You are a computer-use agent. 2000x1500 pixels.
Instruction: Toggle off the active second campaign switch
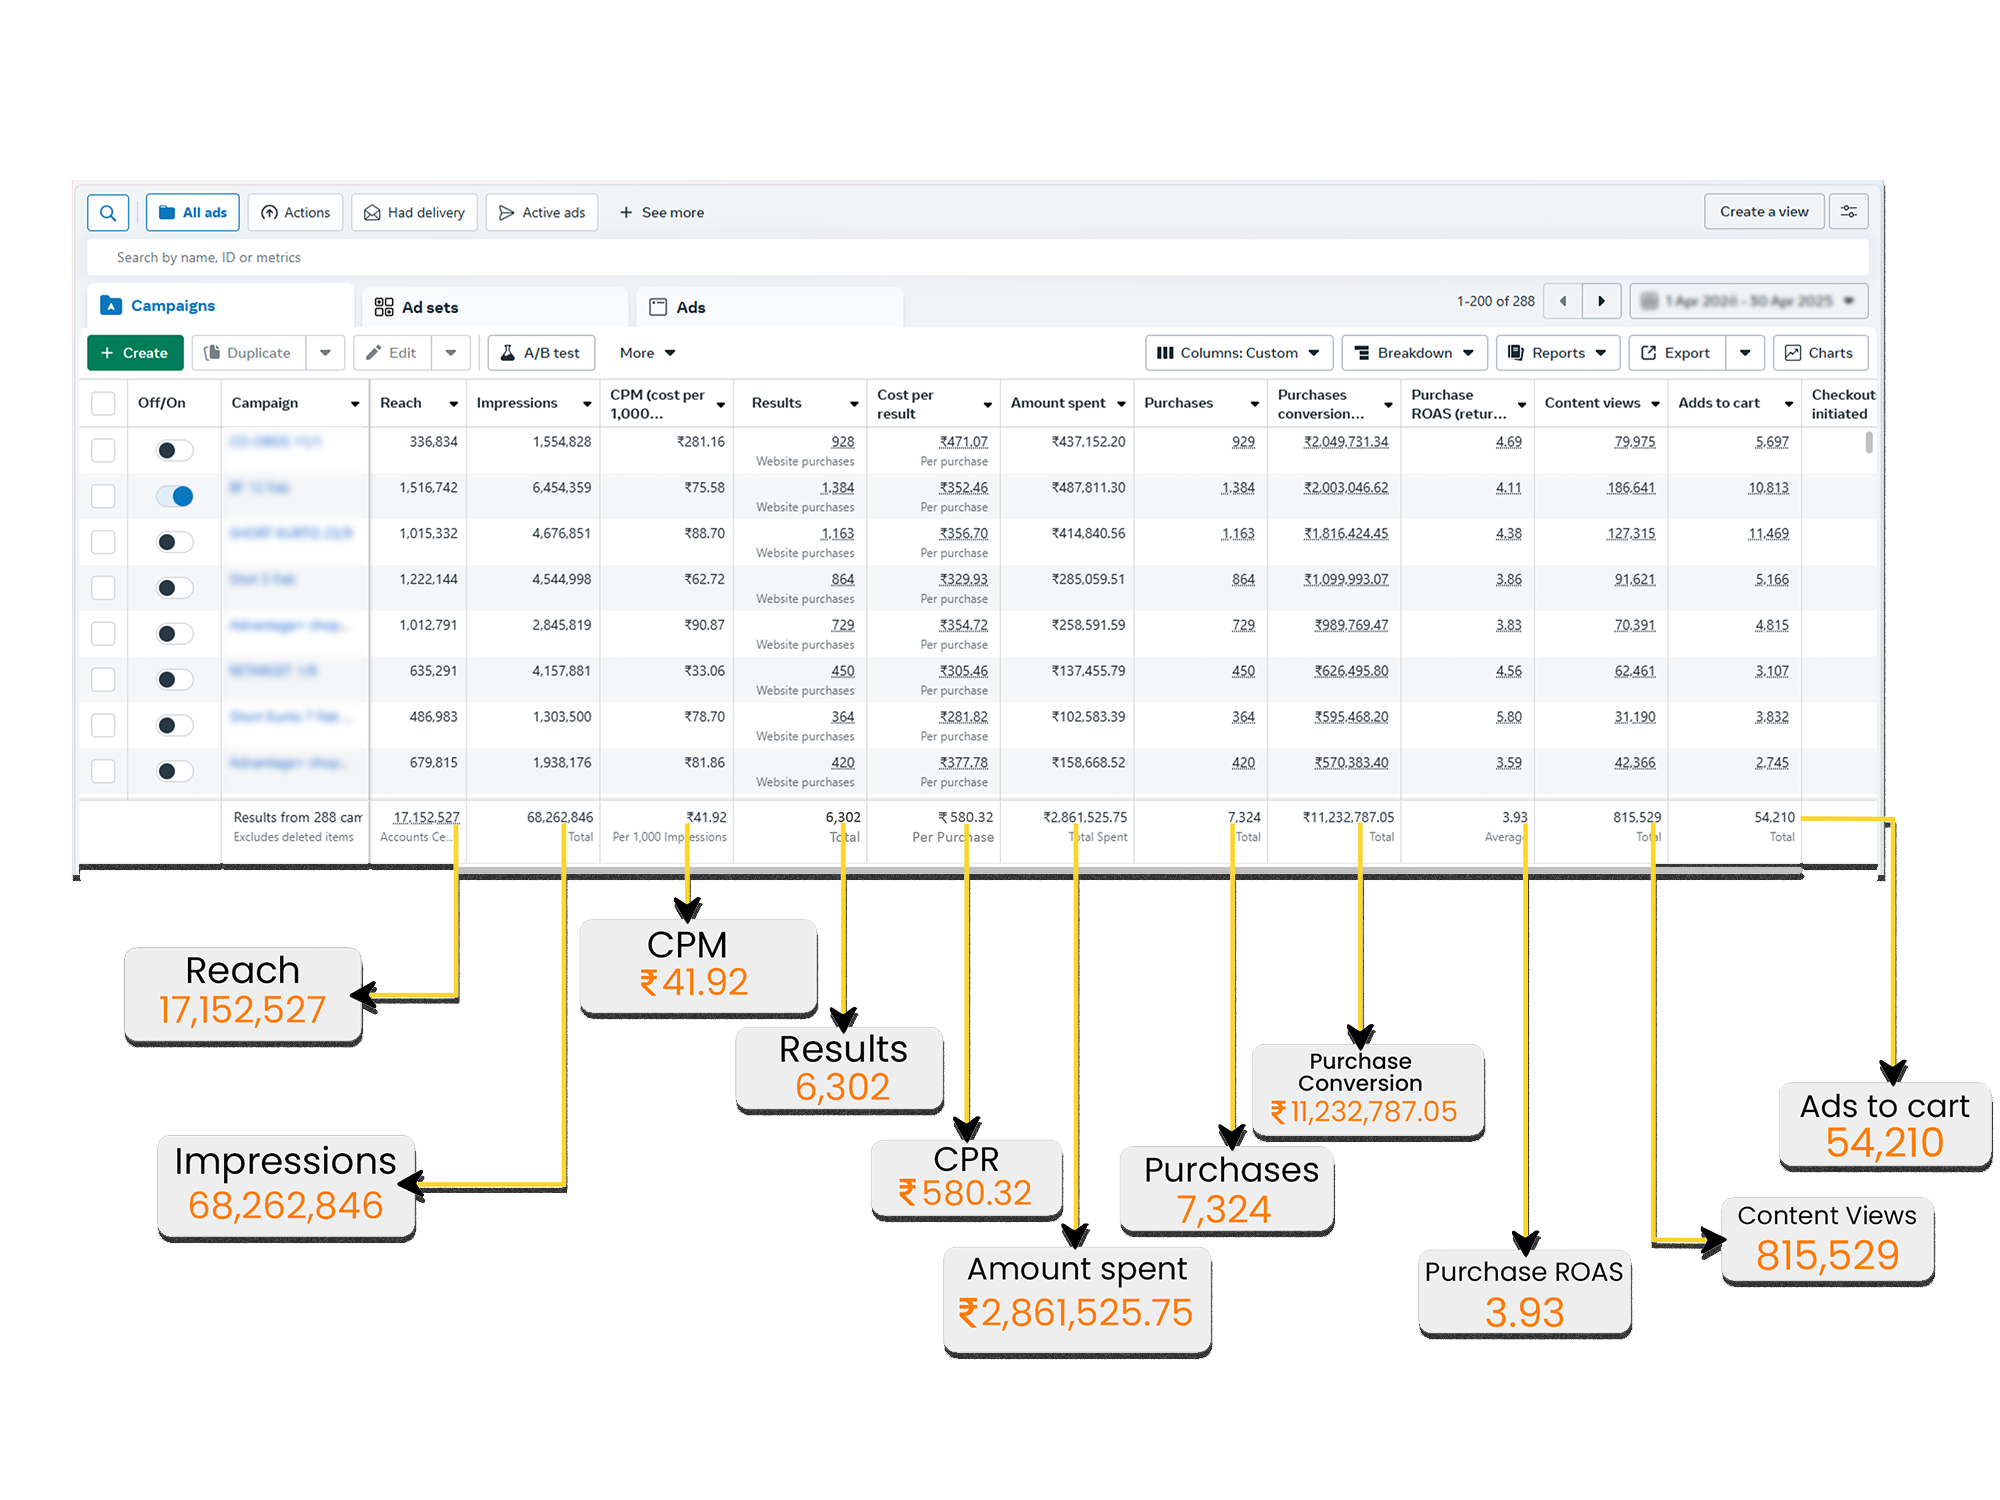pos(175,496)
